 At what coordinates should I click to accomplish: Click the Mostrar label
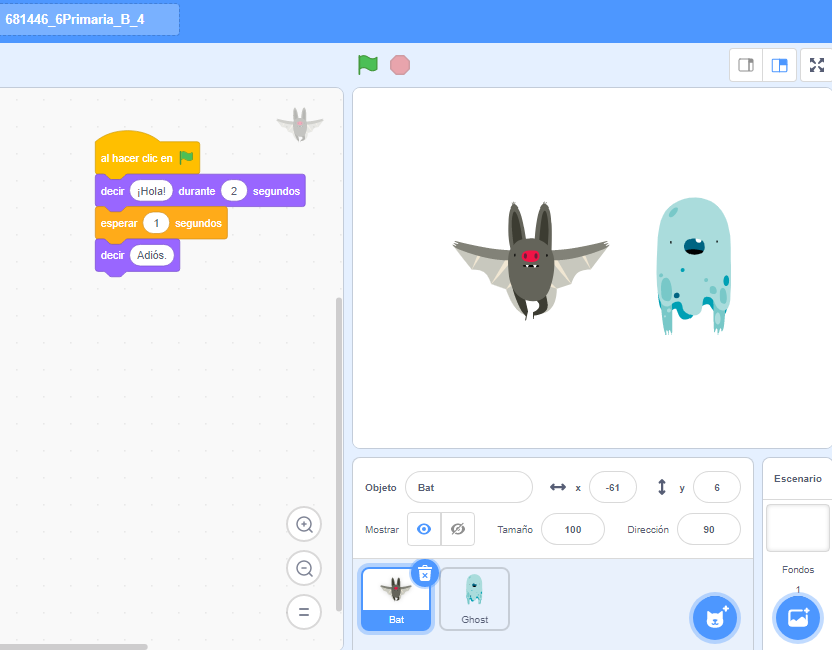pos(382,530)
